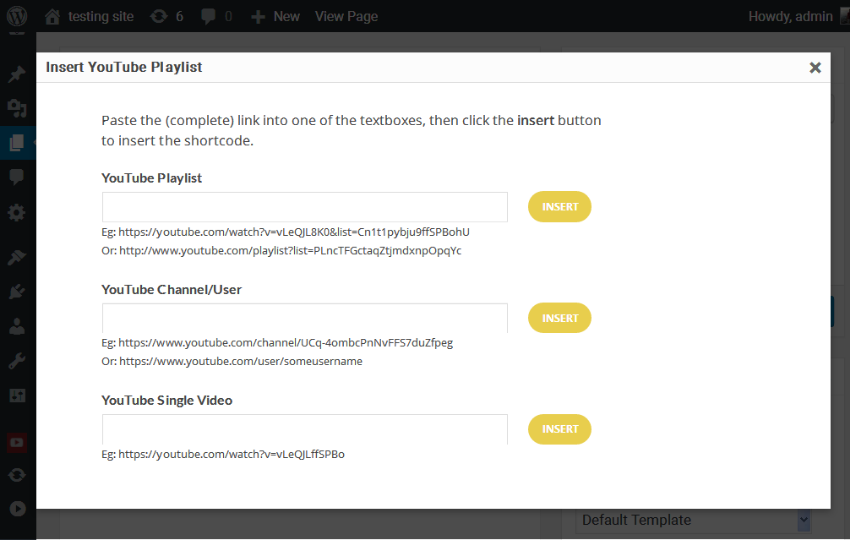Open the WordPress logo menu
Image resolution: width=850 pixels, height=540 pixels.
pyautogui.click(x=17, y=16)
